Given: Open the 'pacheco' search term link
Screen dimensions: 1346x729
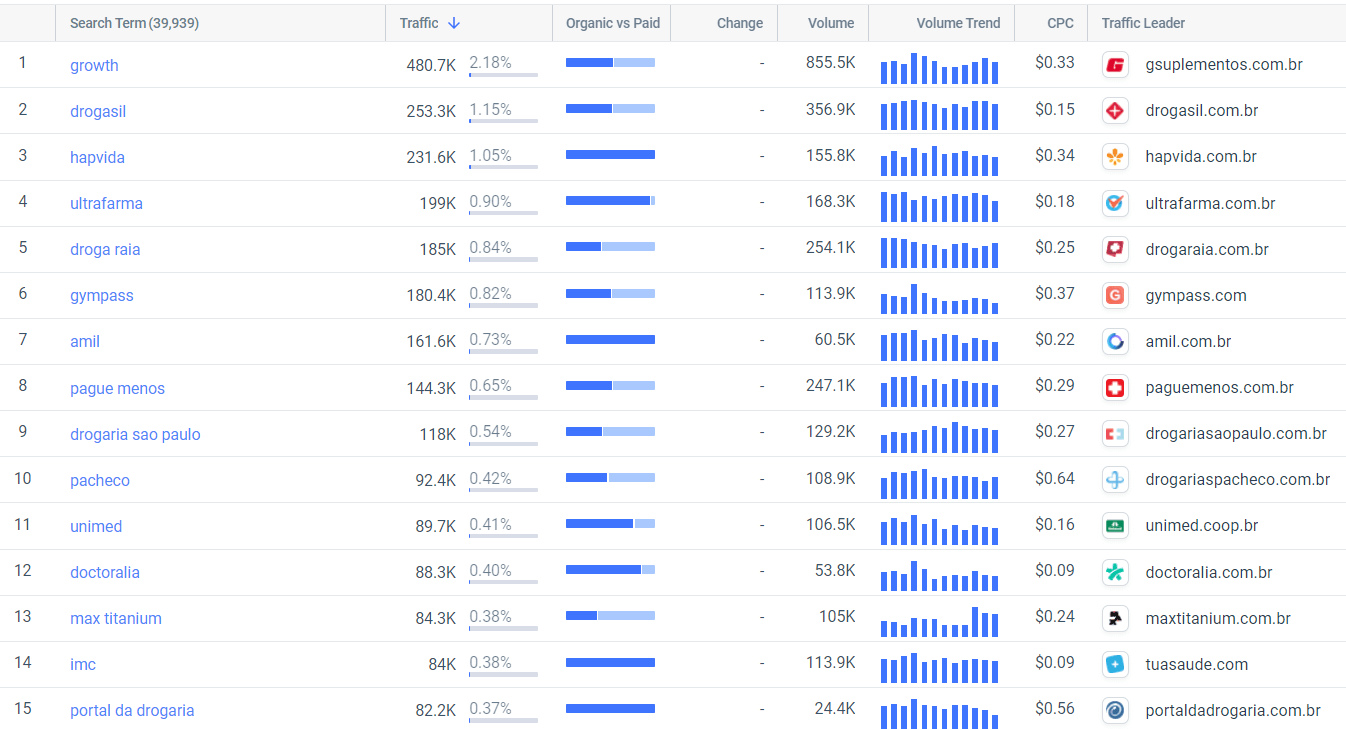Looking at the screenshot, I should point(100,480).
